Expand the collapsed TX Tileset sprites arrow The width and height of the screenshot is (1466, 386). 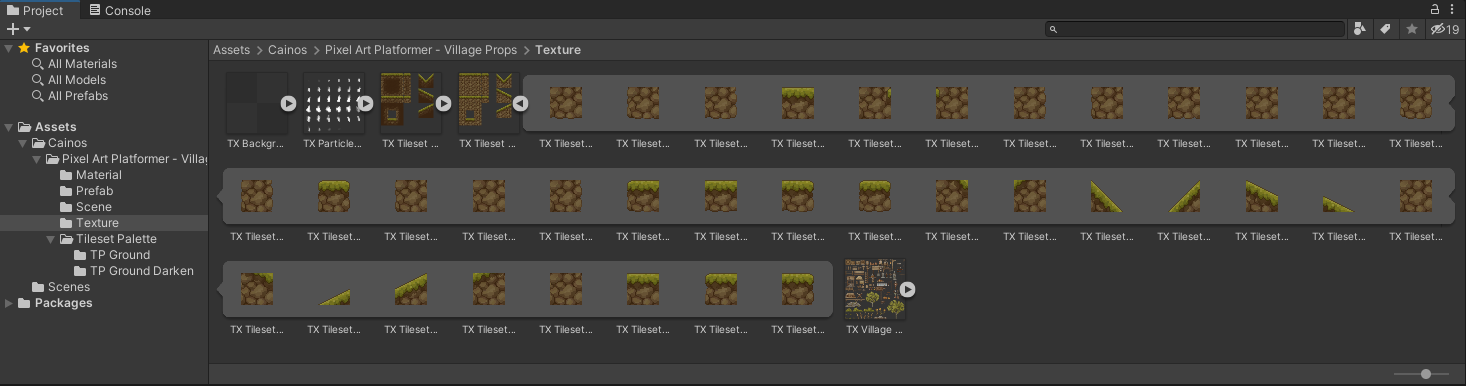(x=443, y=103)
